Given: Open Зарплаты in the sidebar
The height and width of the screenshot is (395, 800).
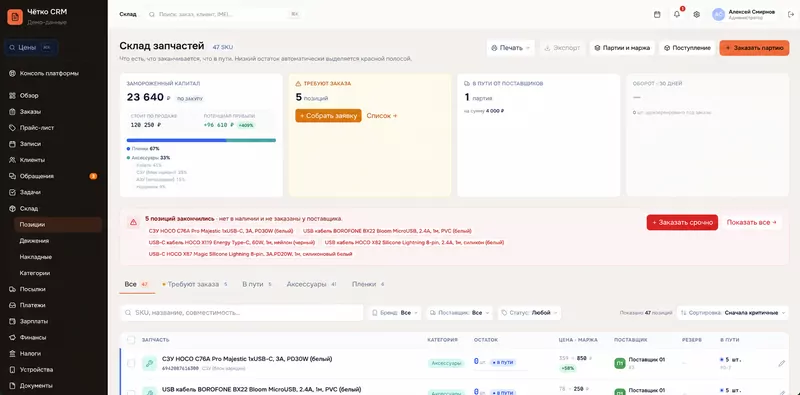Looking at the screenshot, I should pos(34,322).
